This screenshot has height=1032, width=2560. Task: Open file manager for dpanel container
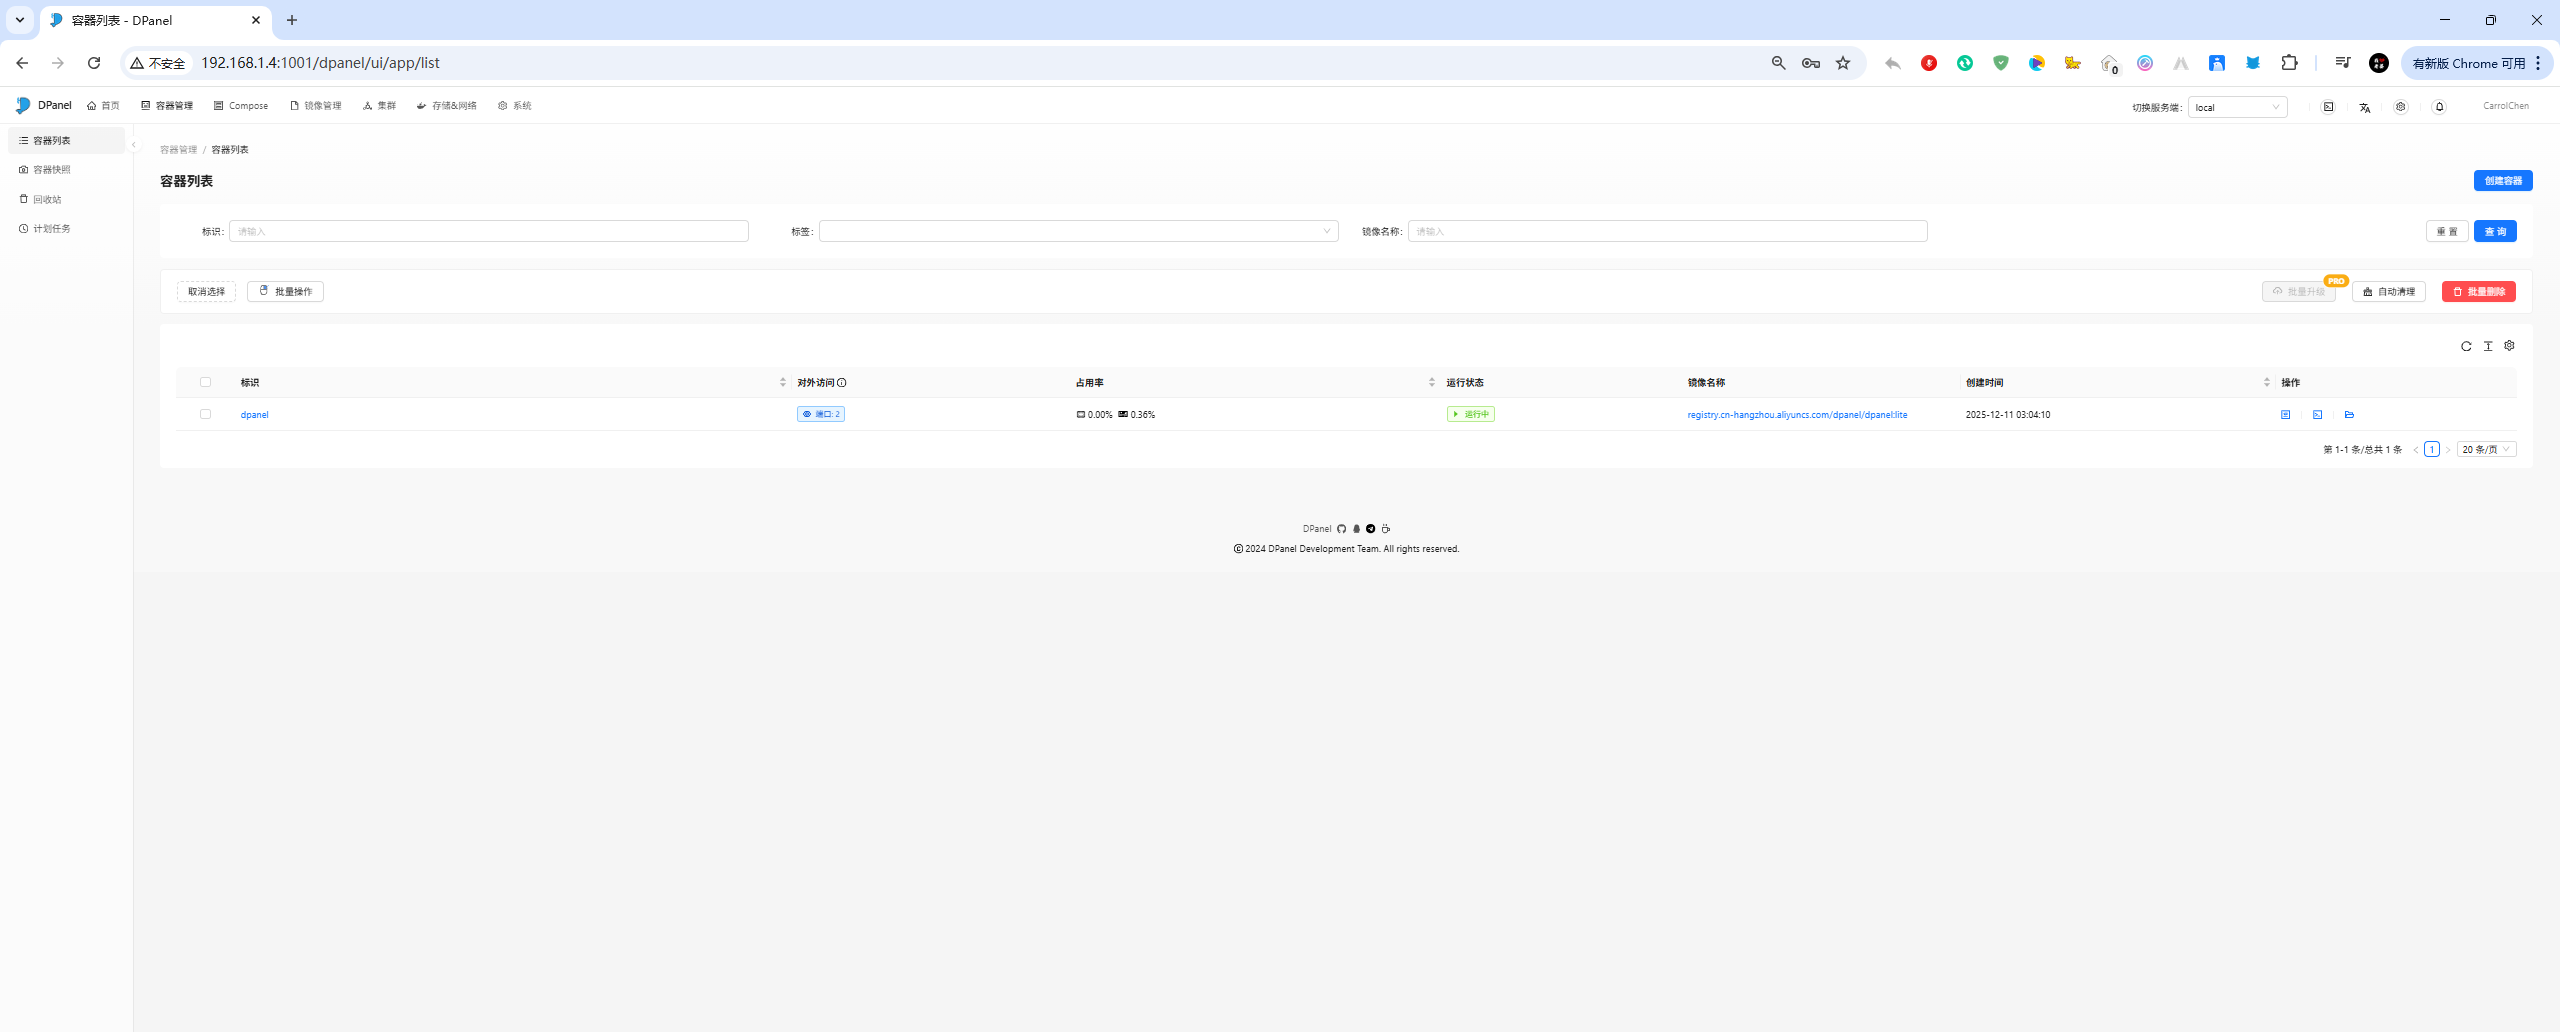tap(2349, 415)
